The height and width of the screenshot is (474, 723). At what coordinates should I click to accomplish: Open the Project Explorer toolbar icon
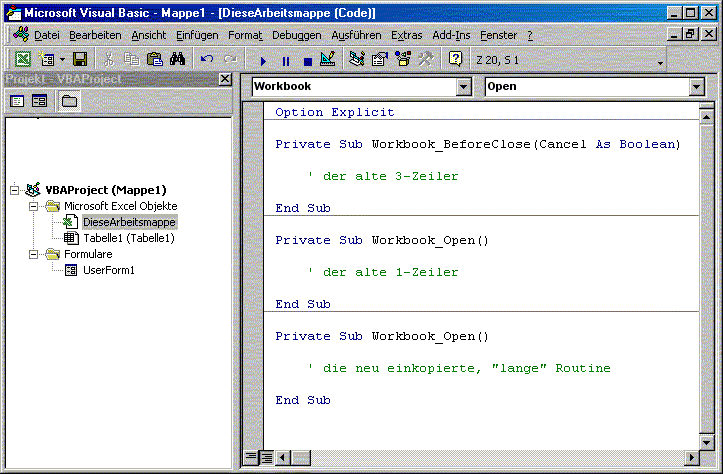coord(356,59)
